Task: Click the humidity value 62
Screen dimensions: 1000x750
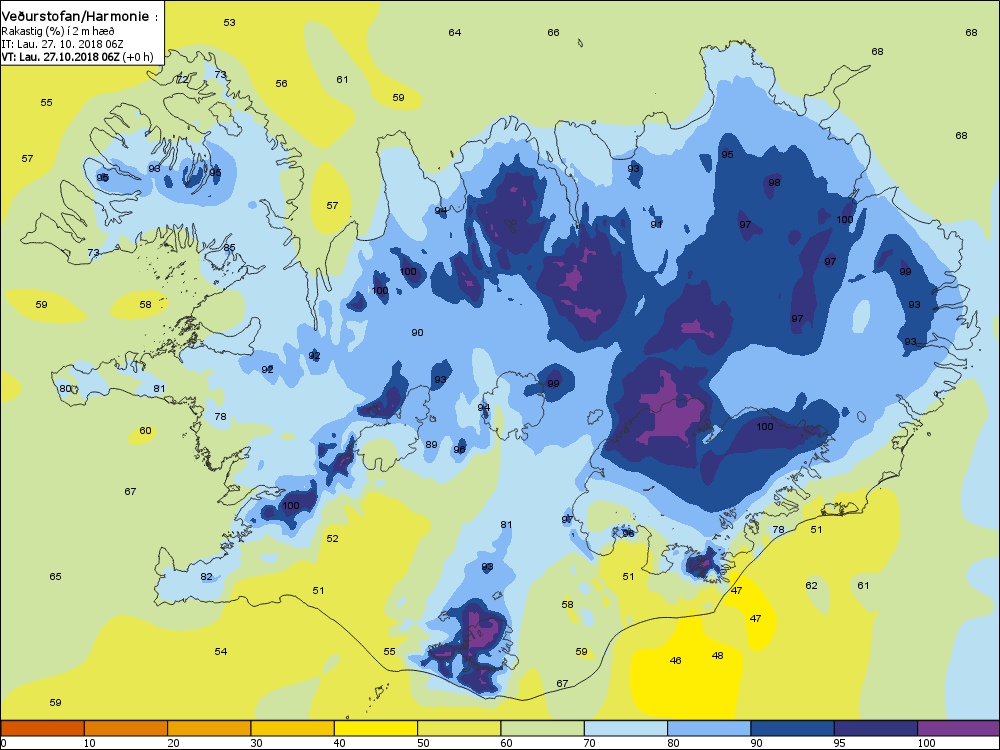Action: [x=812, y=585]
